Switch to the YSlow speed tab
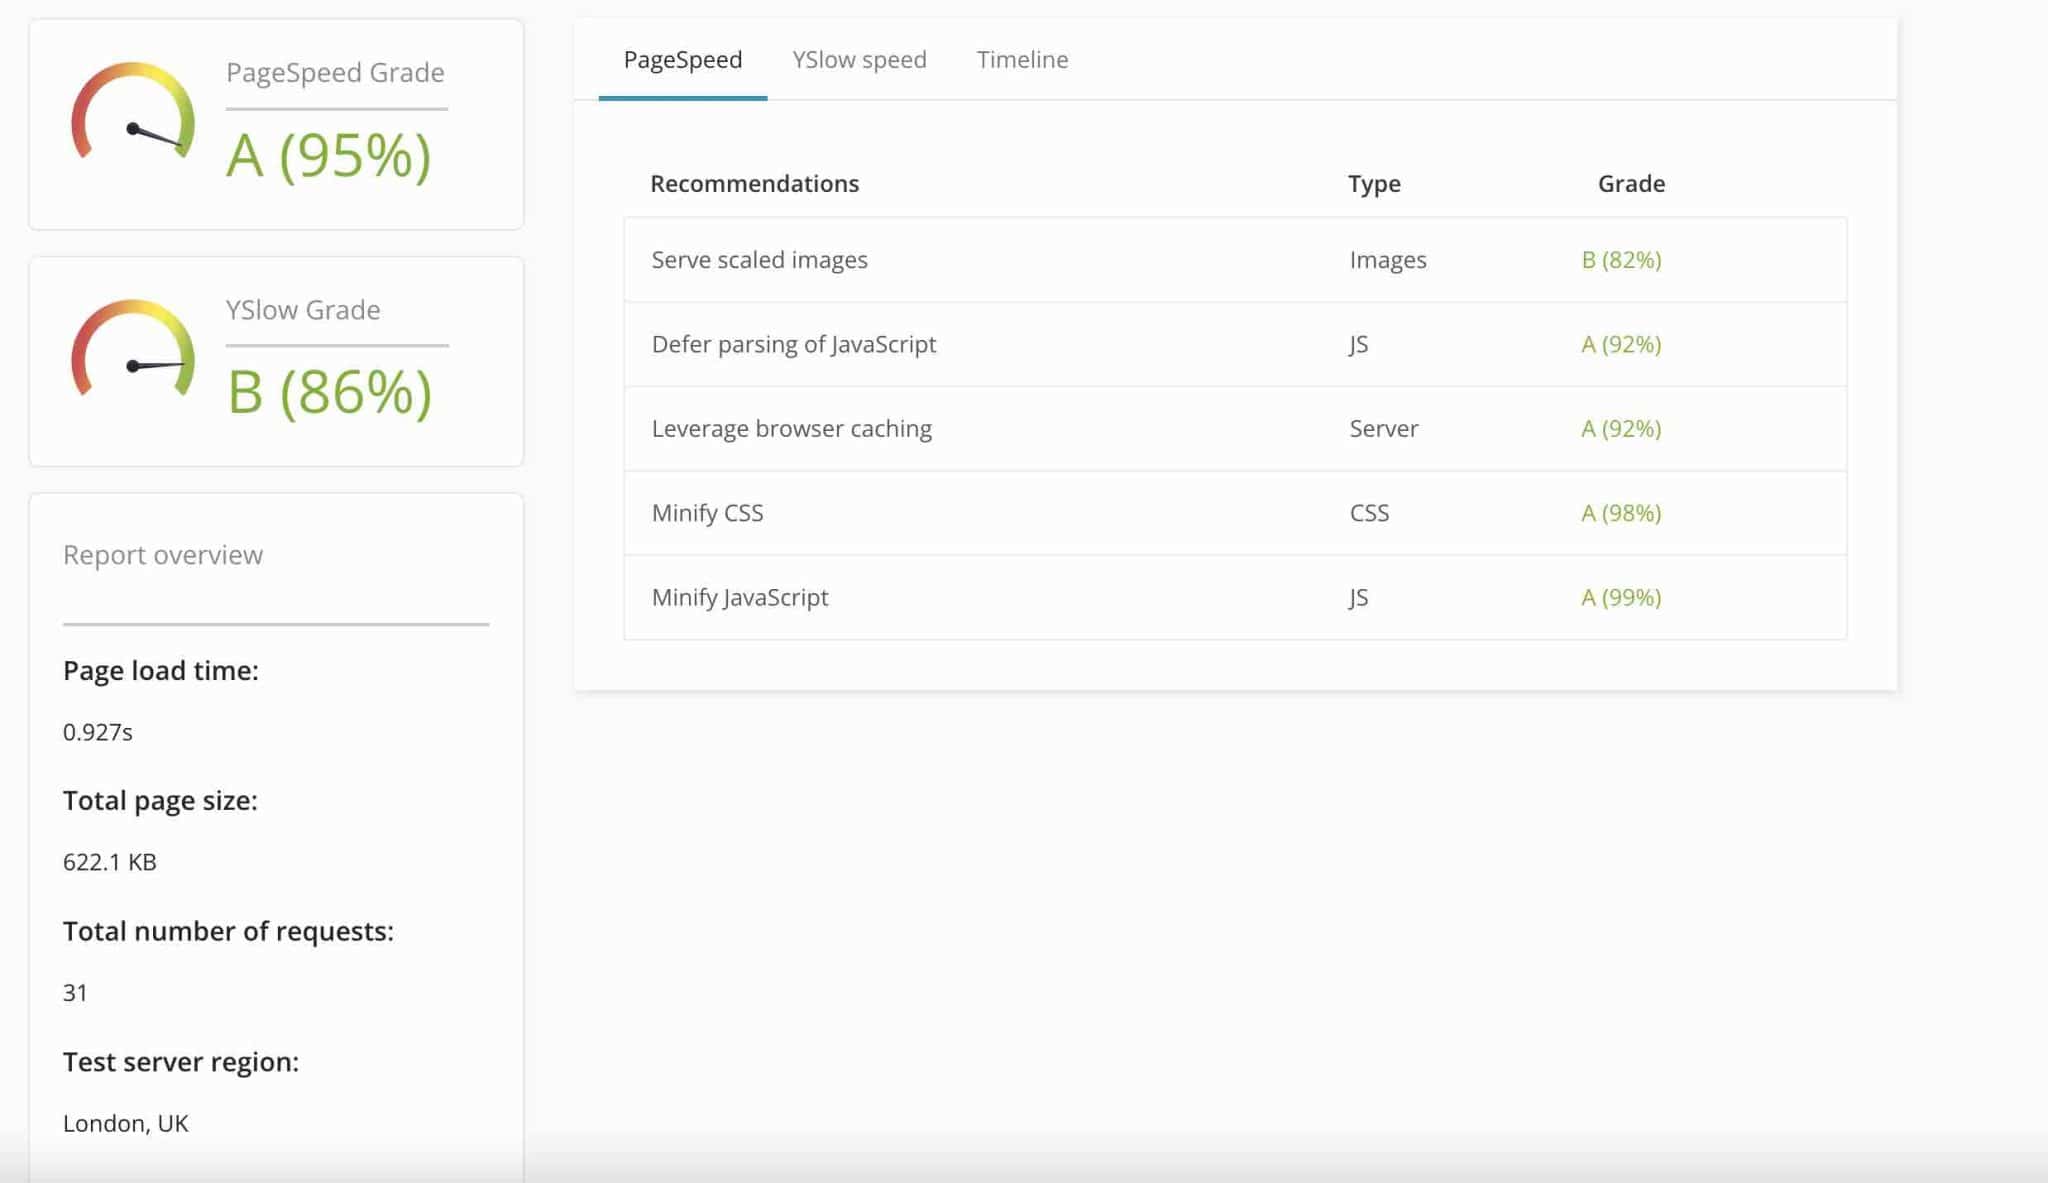The image size is (2048, 1183). tap(859, 60)
